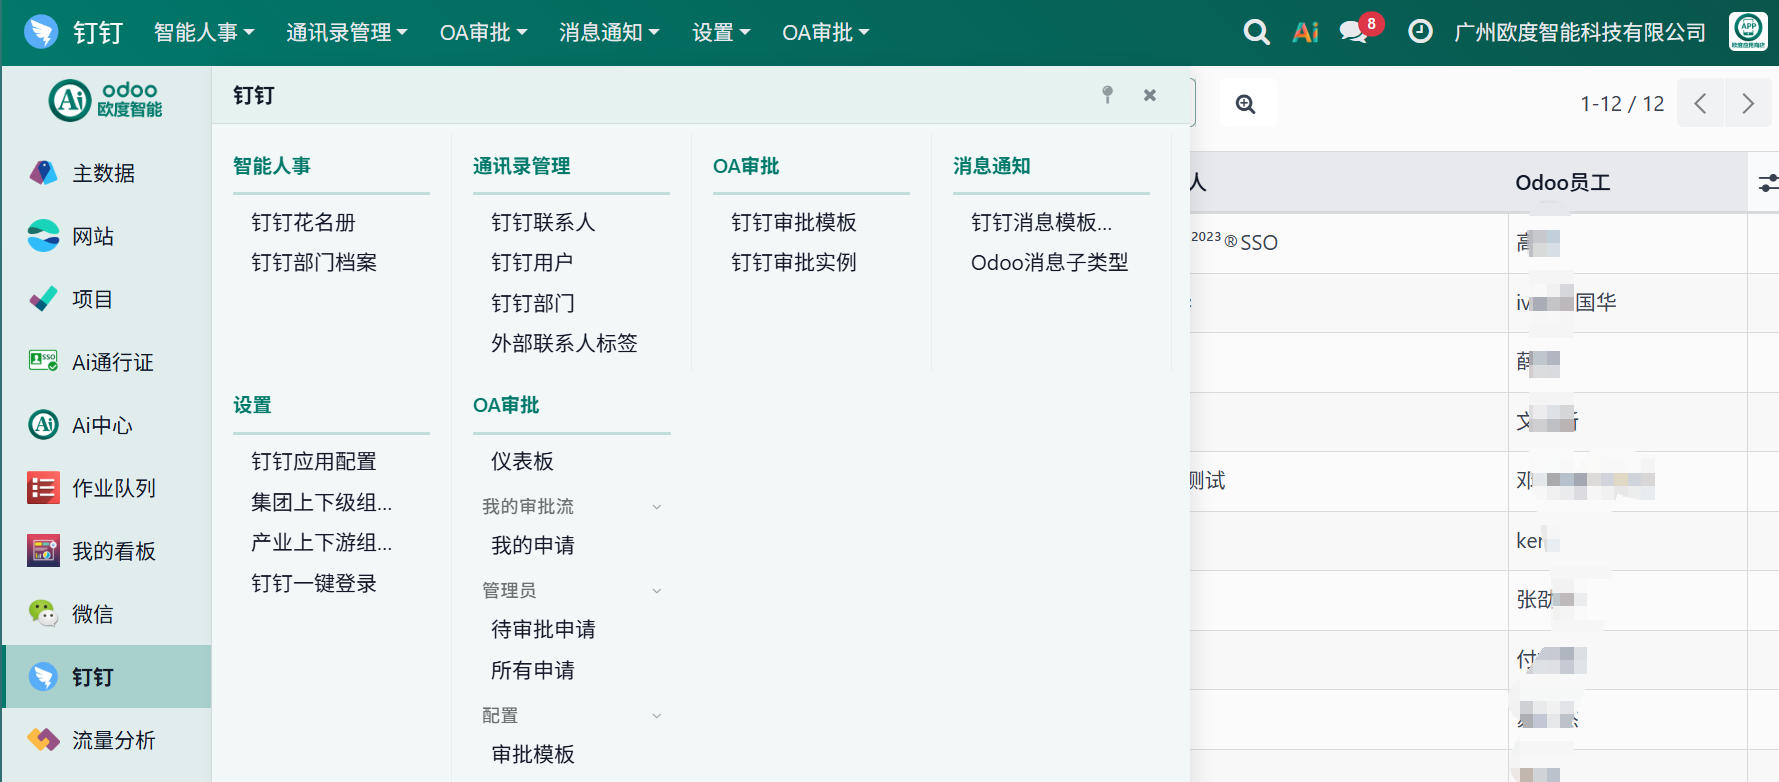
Task: Expand 智能人事 top menu dropdown
Action: (204, 33)
